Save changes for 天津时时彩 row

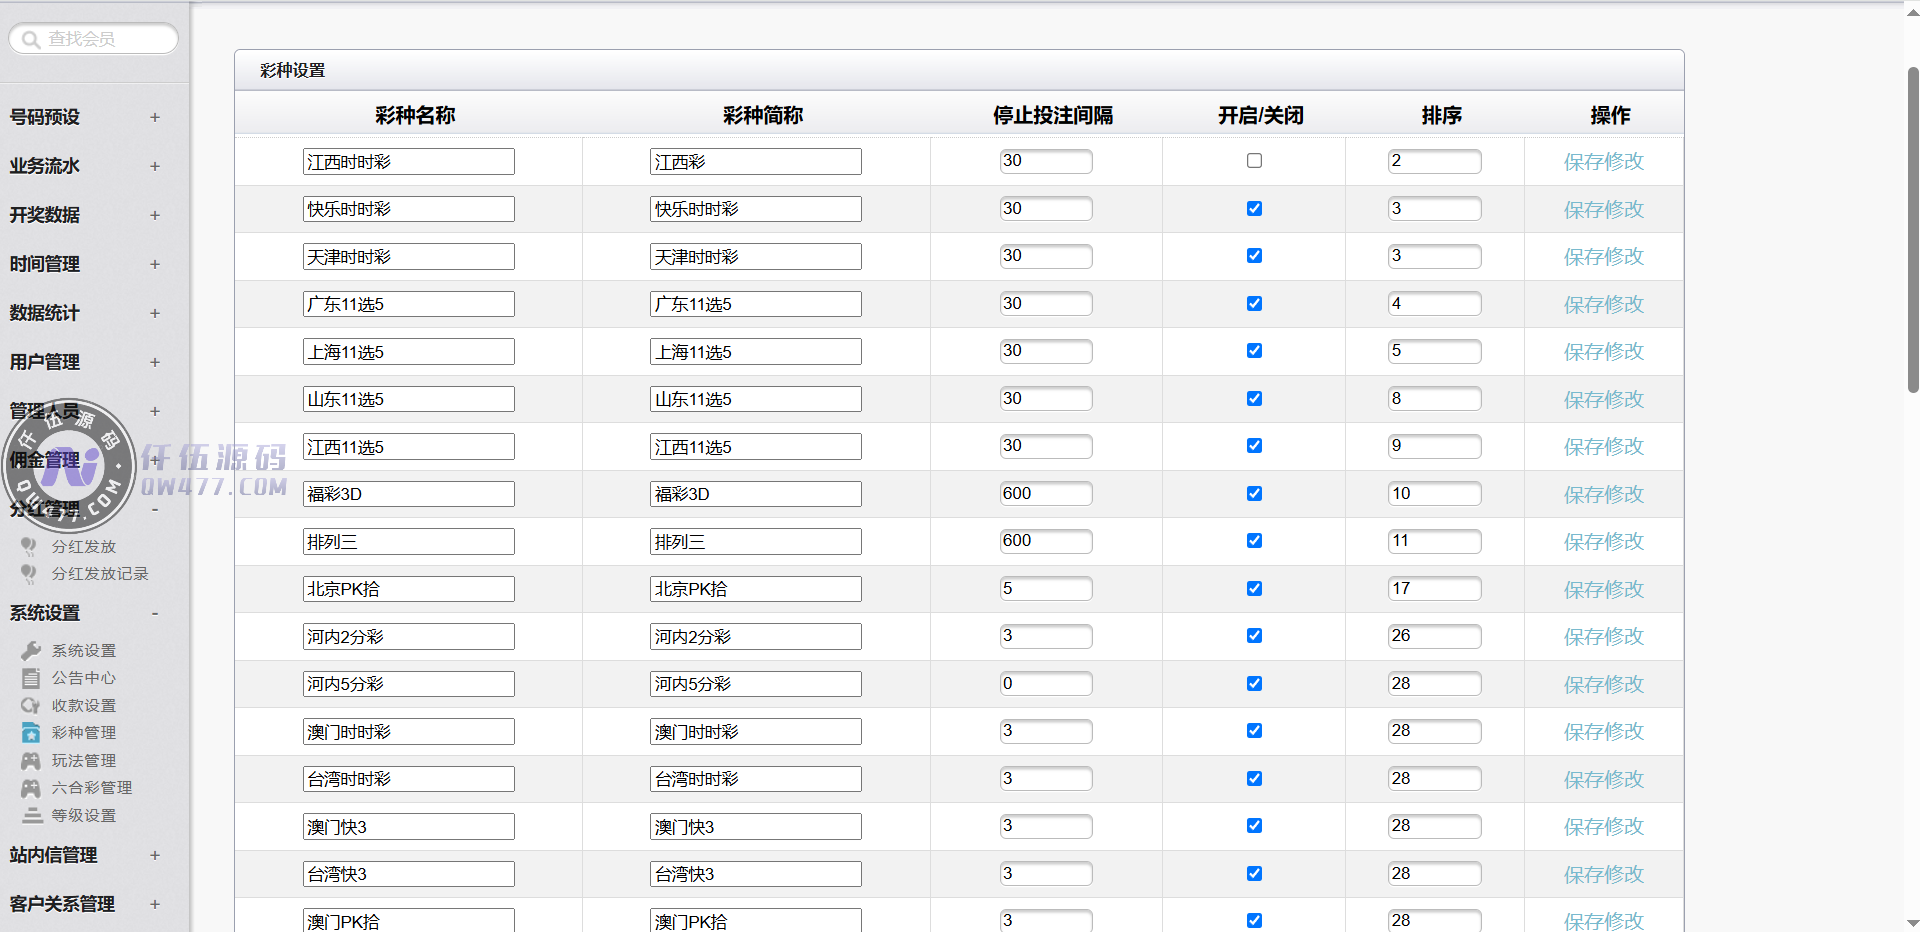tap(1603, 257)
